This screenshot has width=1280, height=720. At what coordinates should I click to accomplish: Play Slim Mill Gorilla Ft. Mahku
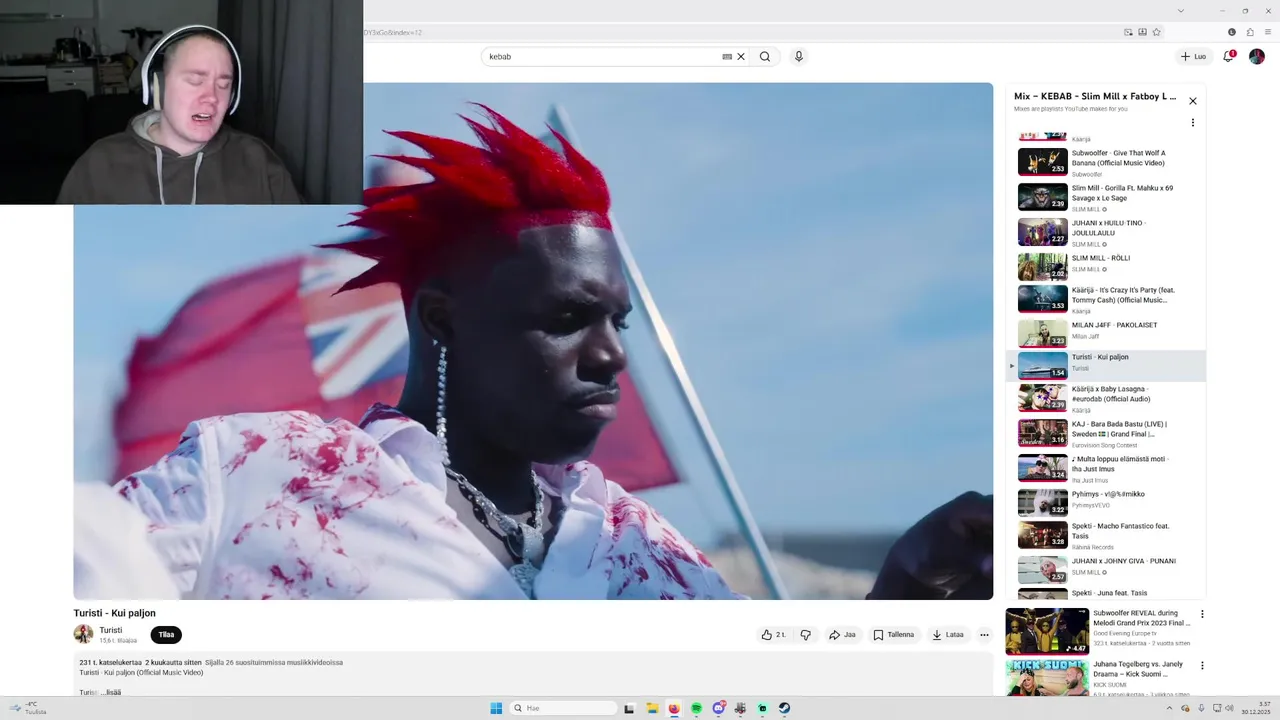pyautogui.click(x=1106, y=197)
